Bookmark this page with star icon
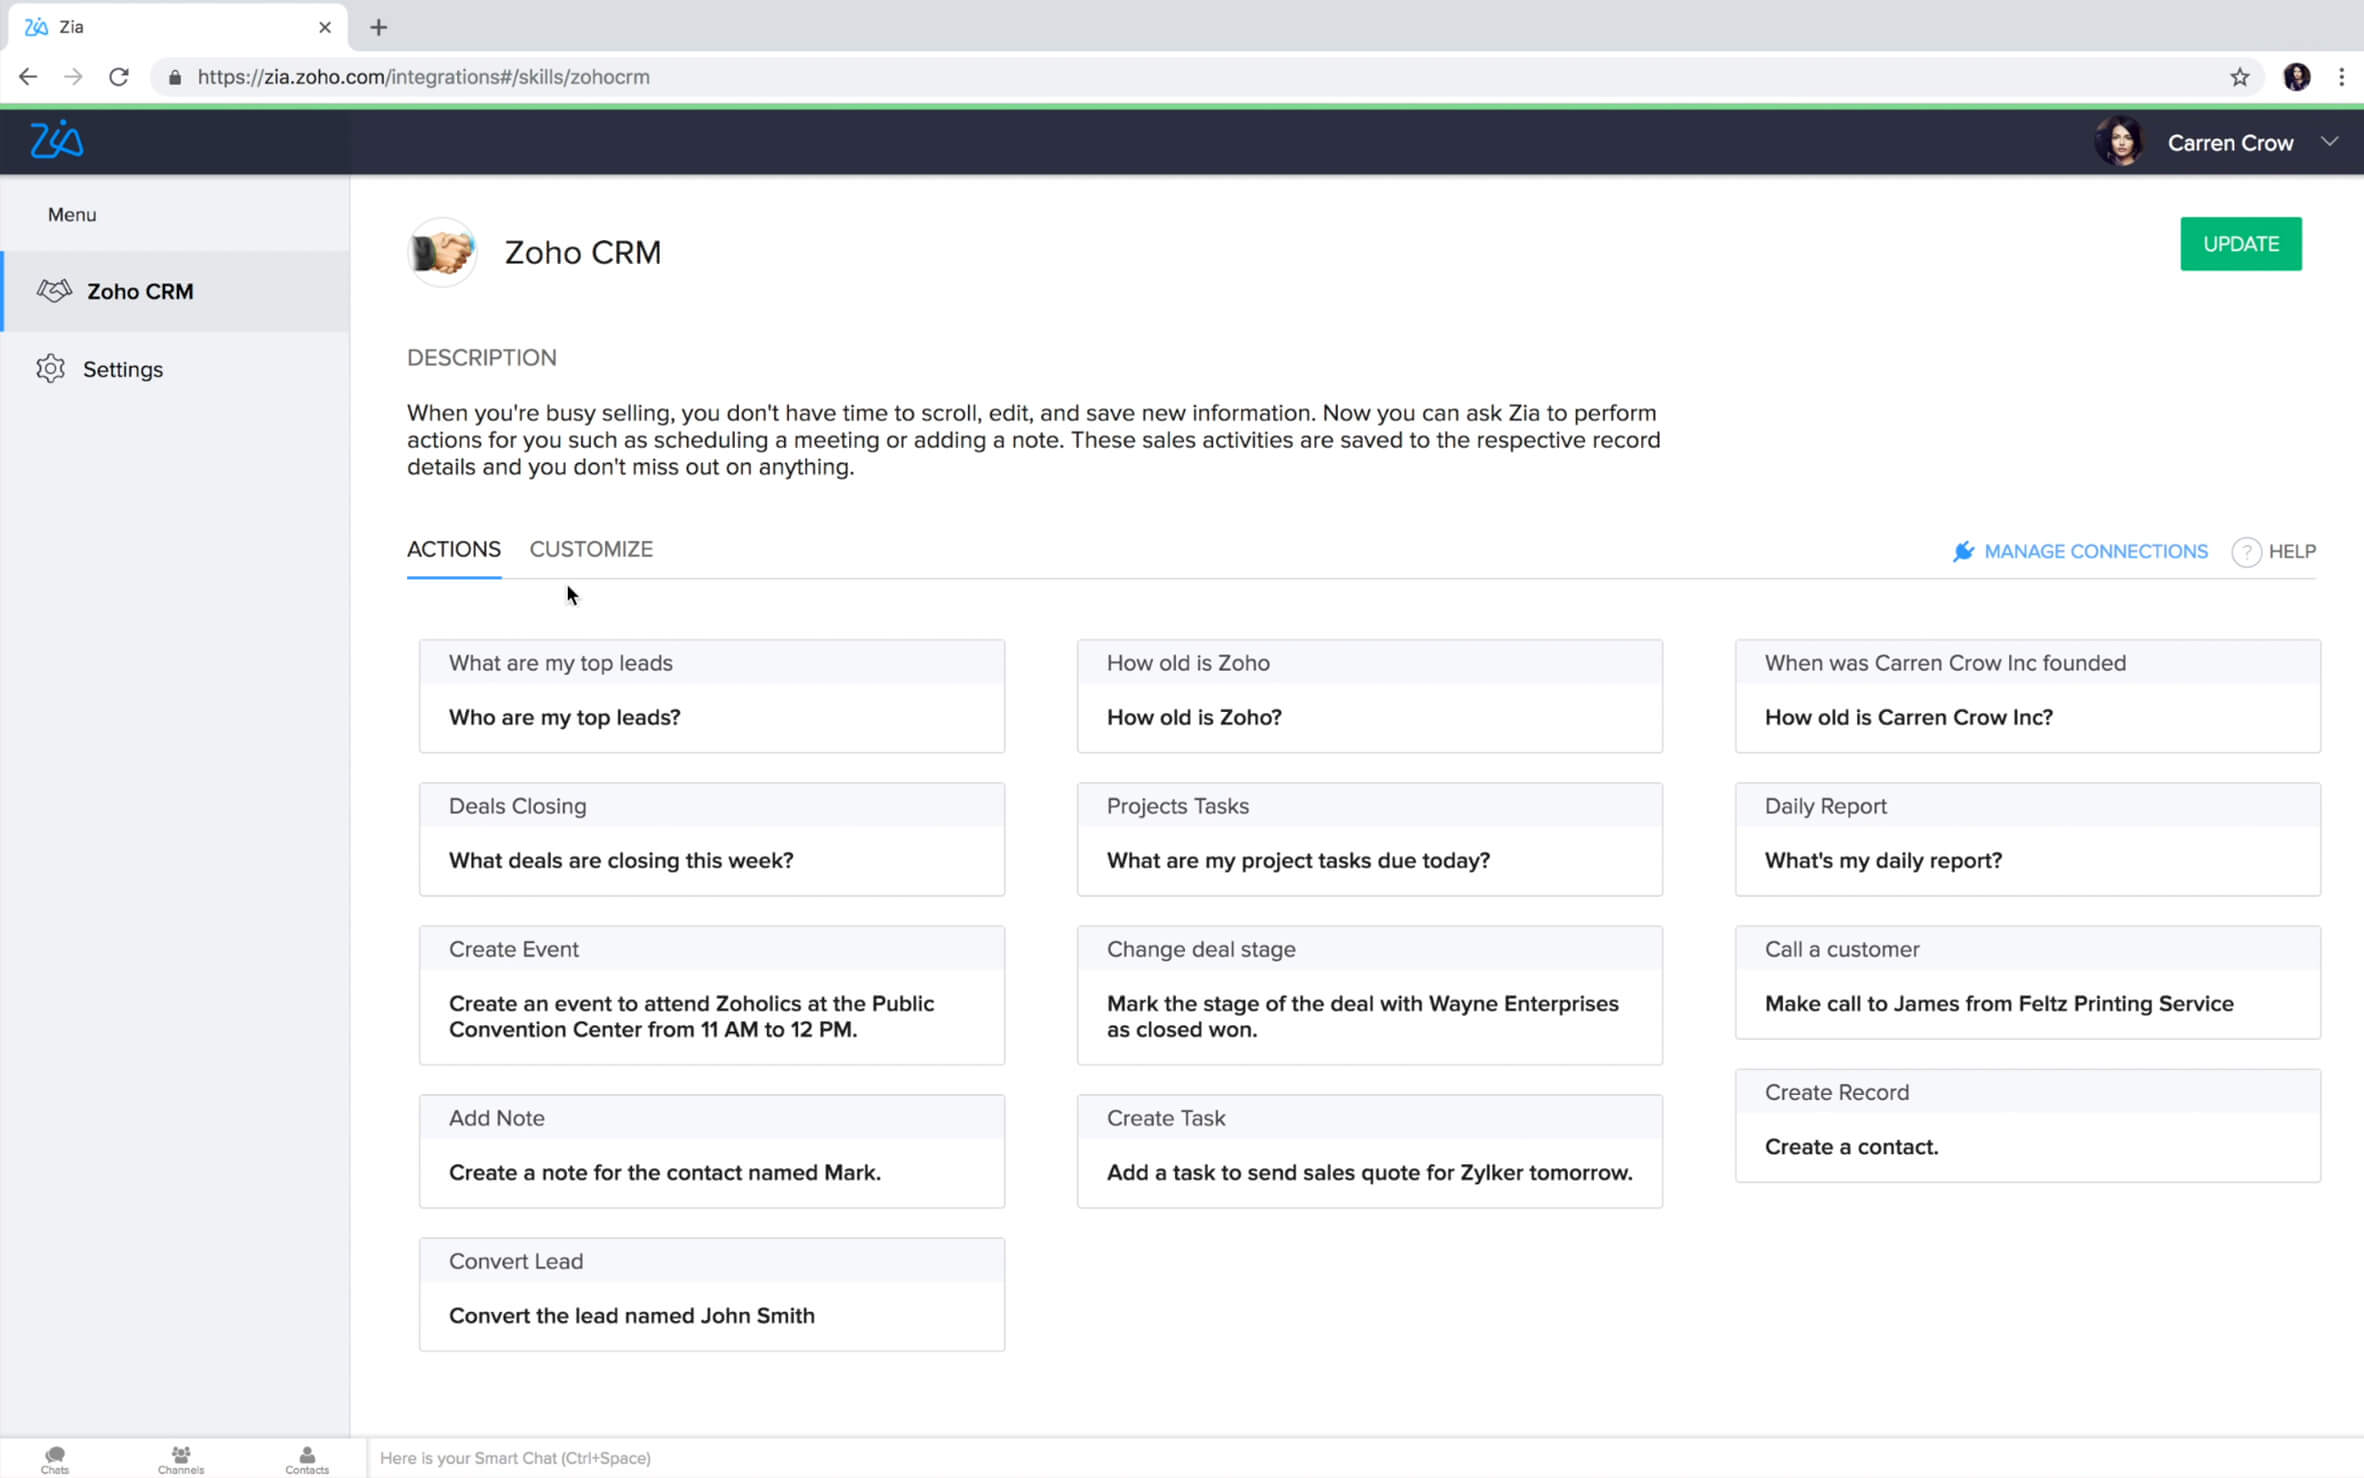This screenshot has height=1478, width=2364. (x=2239, y=77)
